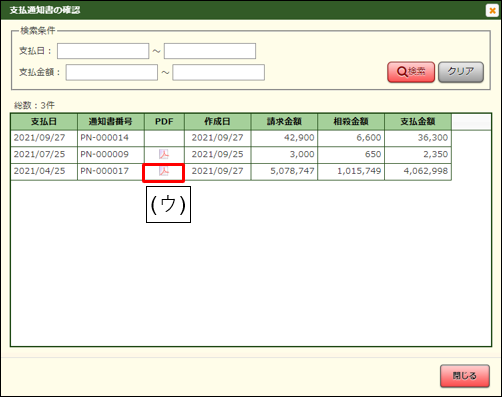
Task: Click the クリア clear button
Action: point(461,72)
